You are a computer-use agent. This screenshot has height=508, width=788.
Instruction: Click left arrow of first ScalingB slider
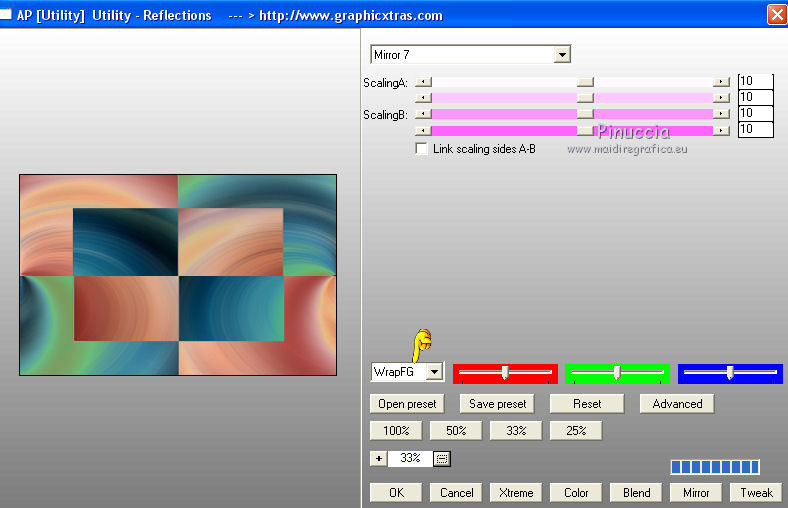click(424, 114)
